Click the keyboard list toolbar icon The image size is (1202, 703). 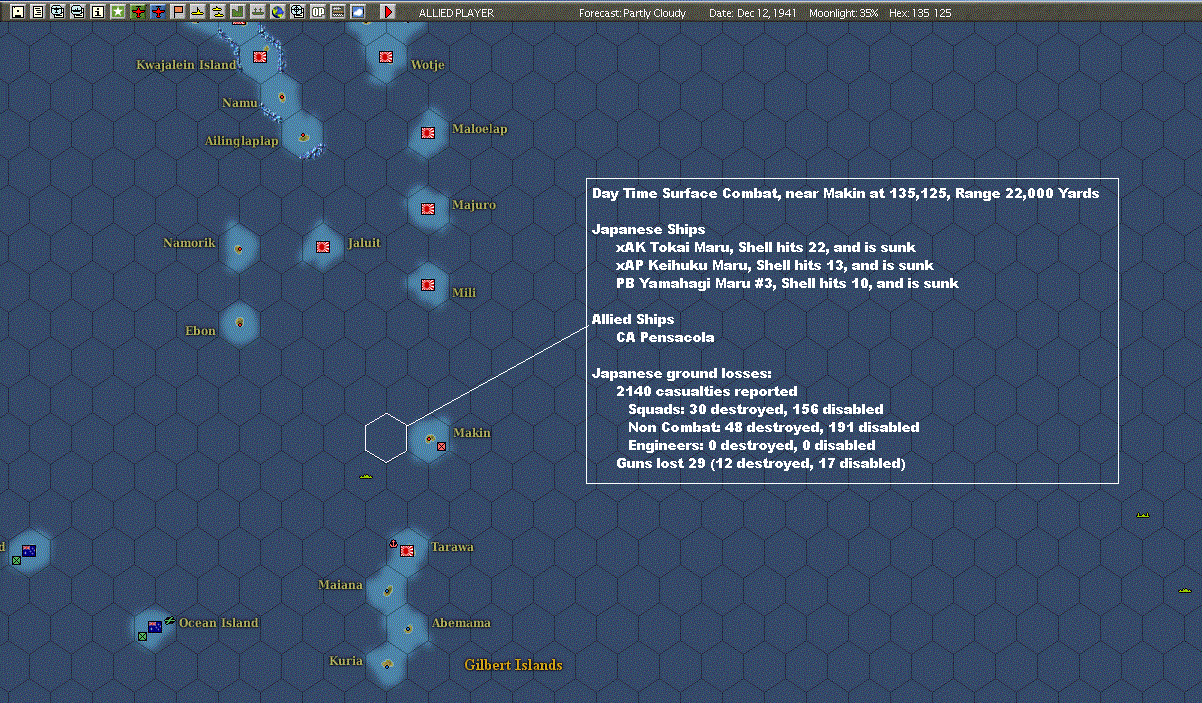pyautogui.click(x=338, y=12)
